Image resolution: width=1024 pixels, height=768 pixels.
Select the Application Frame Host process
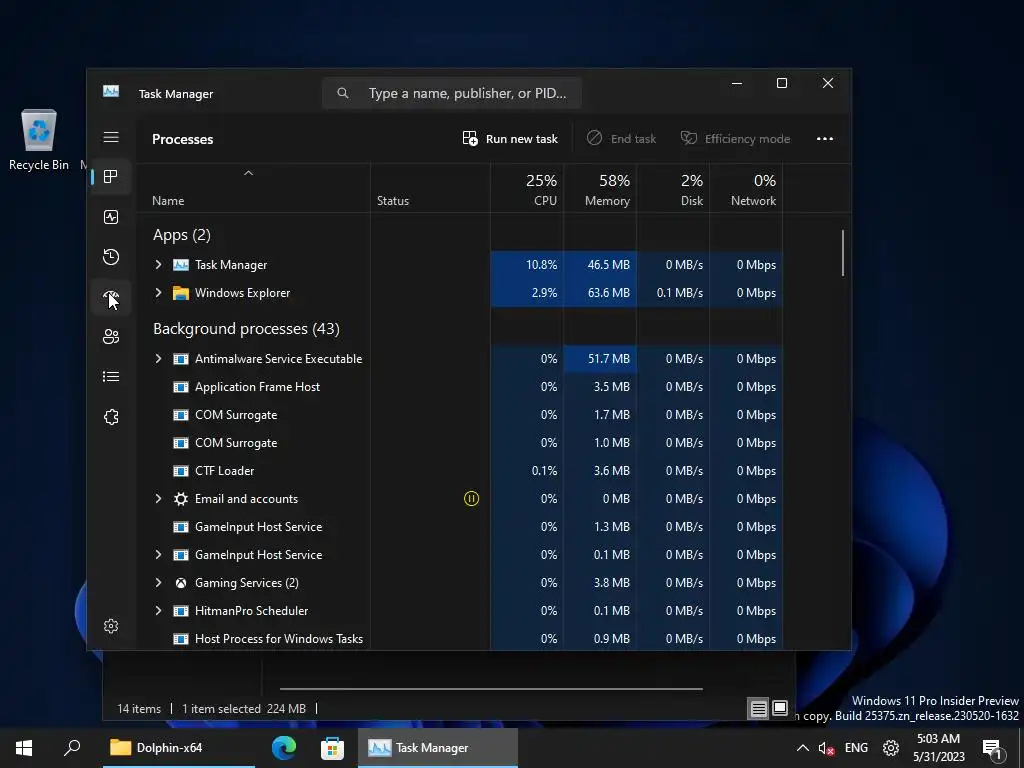458,387
